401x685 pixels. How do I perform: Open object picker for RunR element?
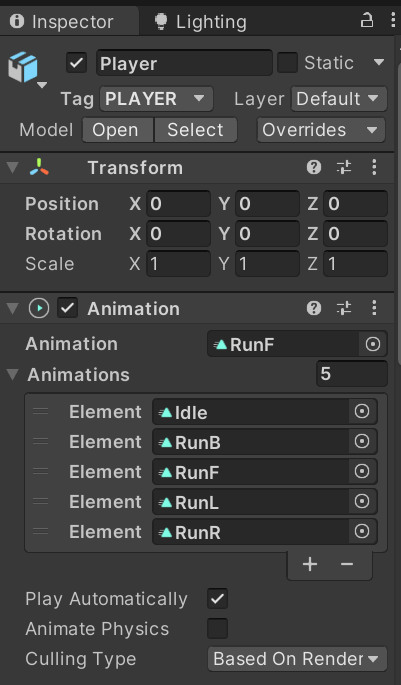pos(362,532)
